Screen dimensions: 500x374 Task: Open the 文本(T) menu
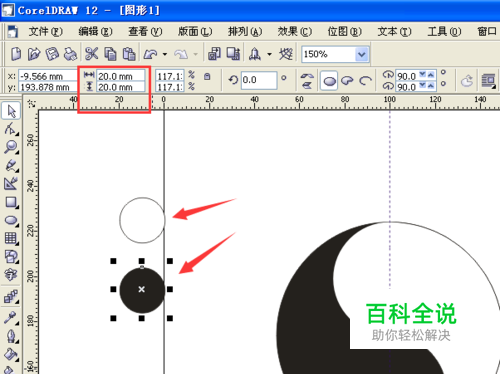pyautogui.click(x=394, y=32)
